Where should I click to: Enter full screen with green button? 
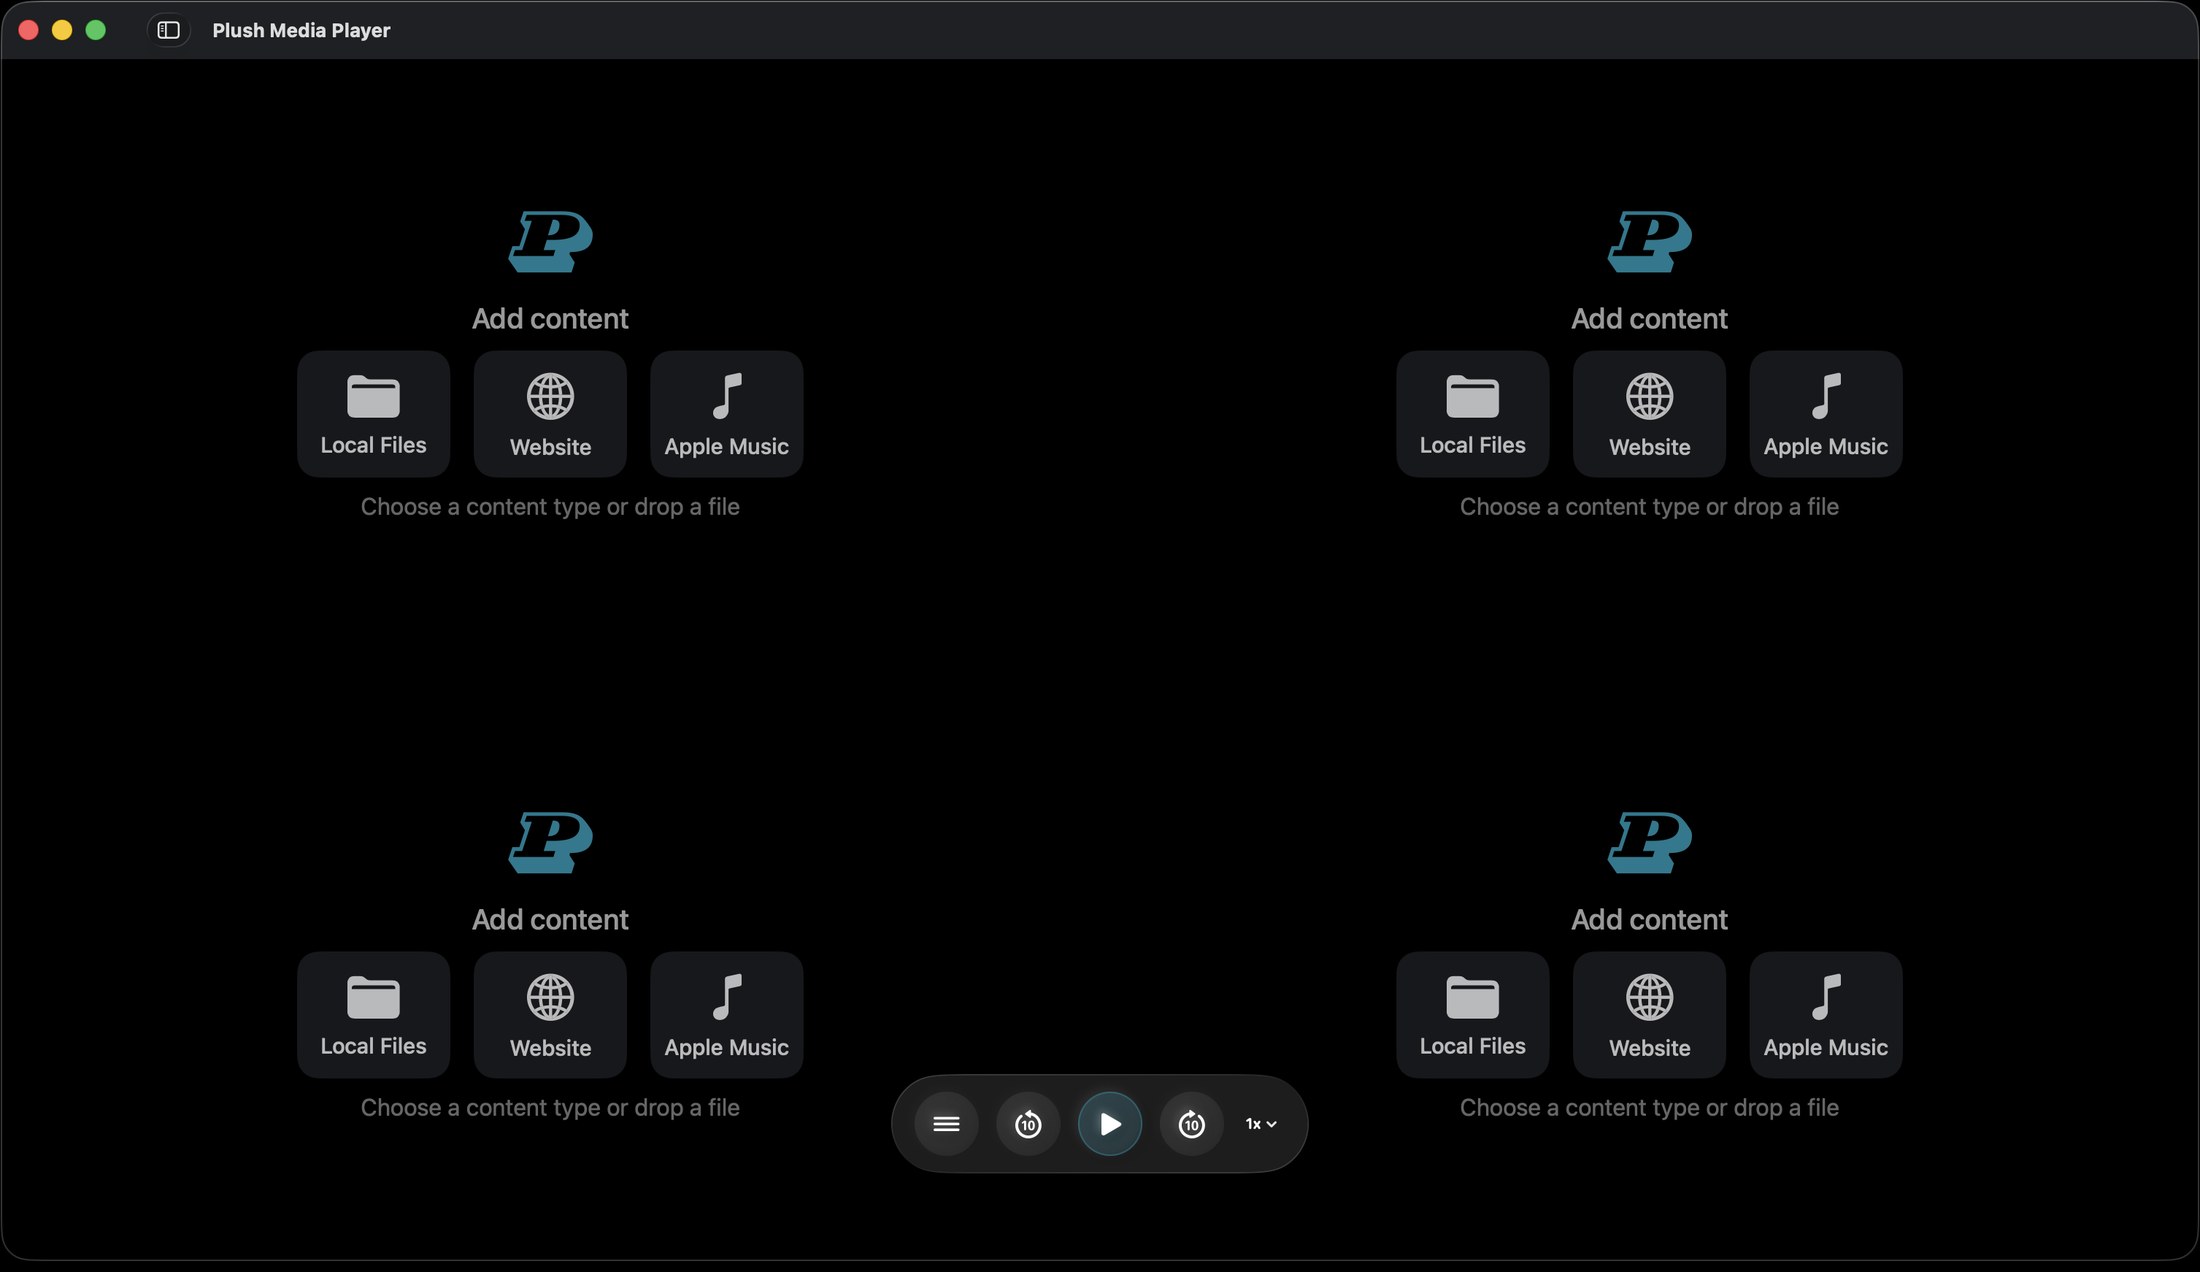click(x=96, y=30)
